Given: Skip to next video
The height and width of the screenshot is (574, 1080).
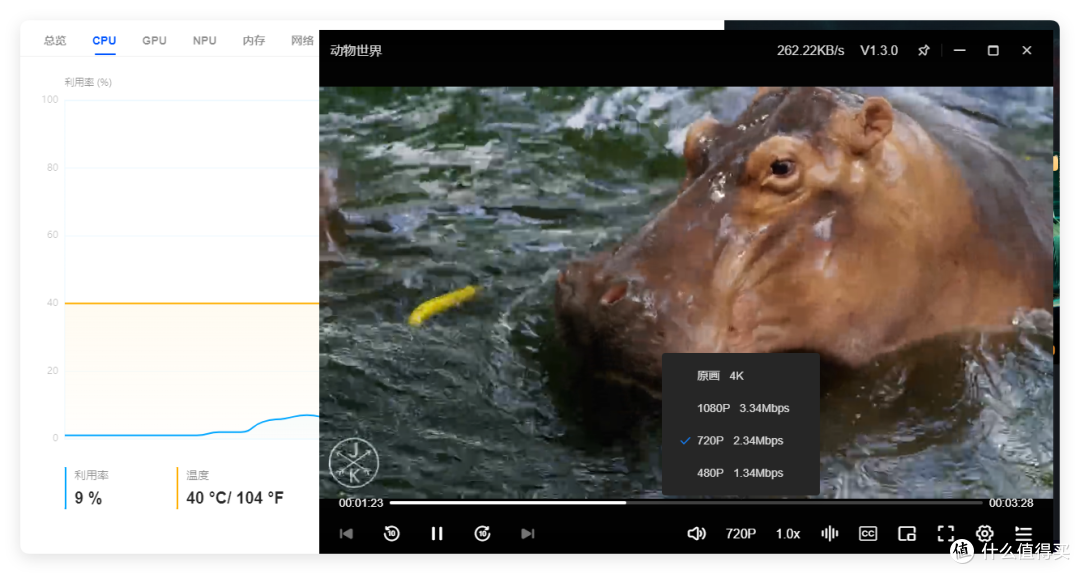Looking at the screenshot, I should [528, 533].
